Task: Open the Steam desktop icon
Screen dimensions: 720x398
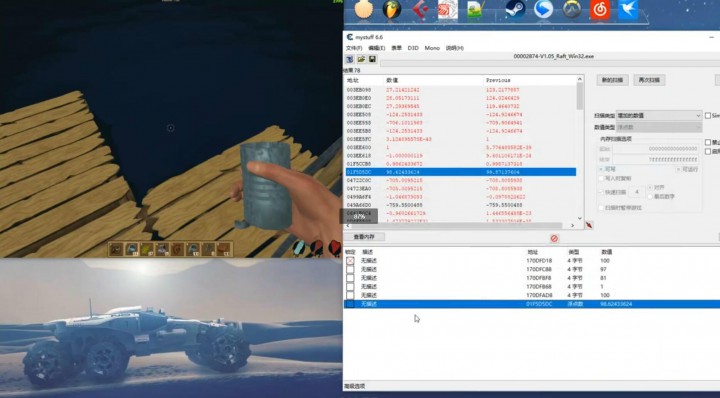Action: tap(515, 10)
